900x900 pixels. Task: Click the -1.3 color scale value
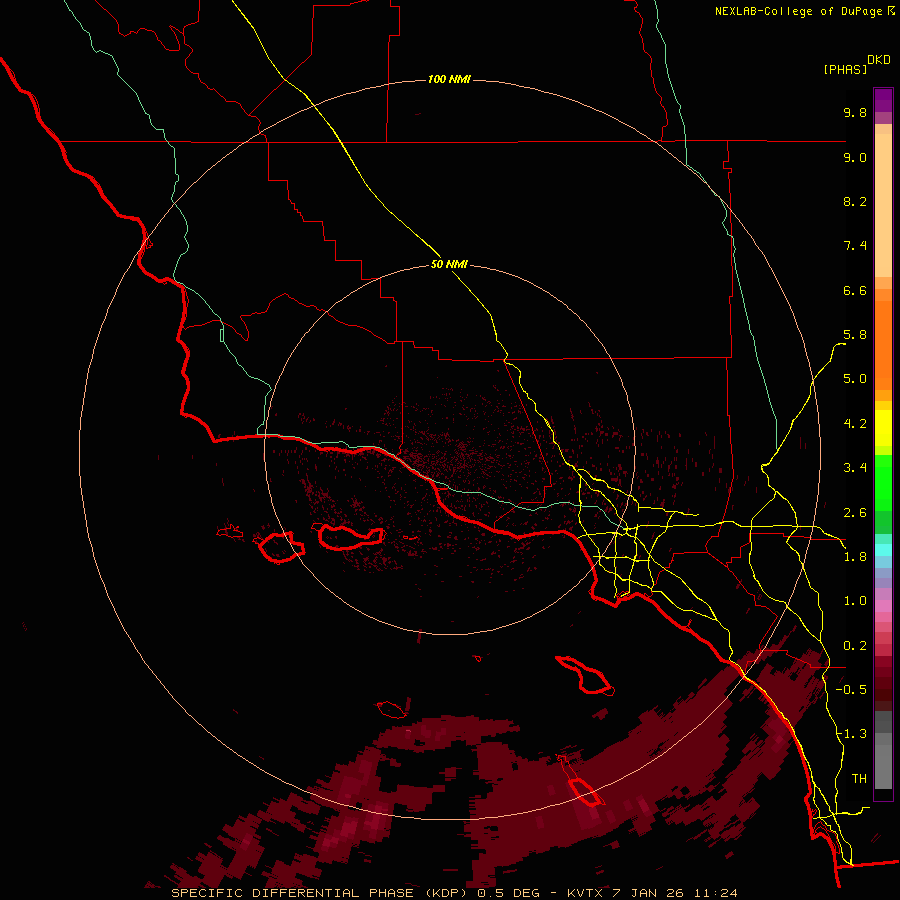point(851,734)
